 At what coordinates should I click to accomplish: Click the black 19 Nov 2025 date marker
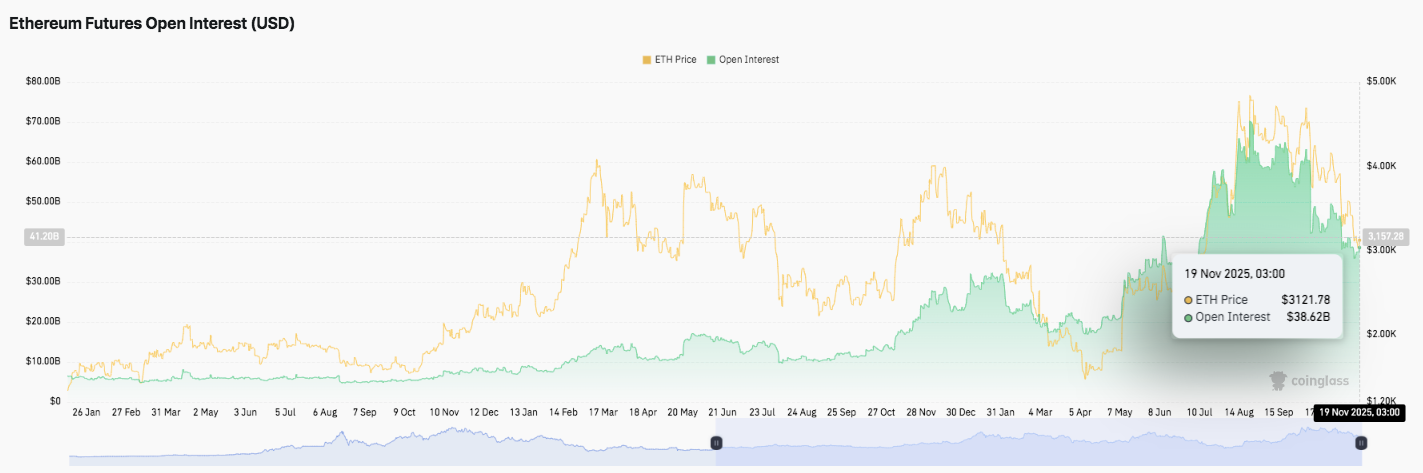tap(1360, 412)
